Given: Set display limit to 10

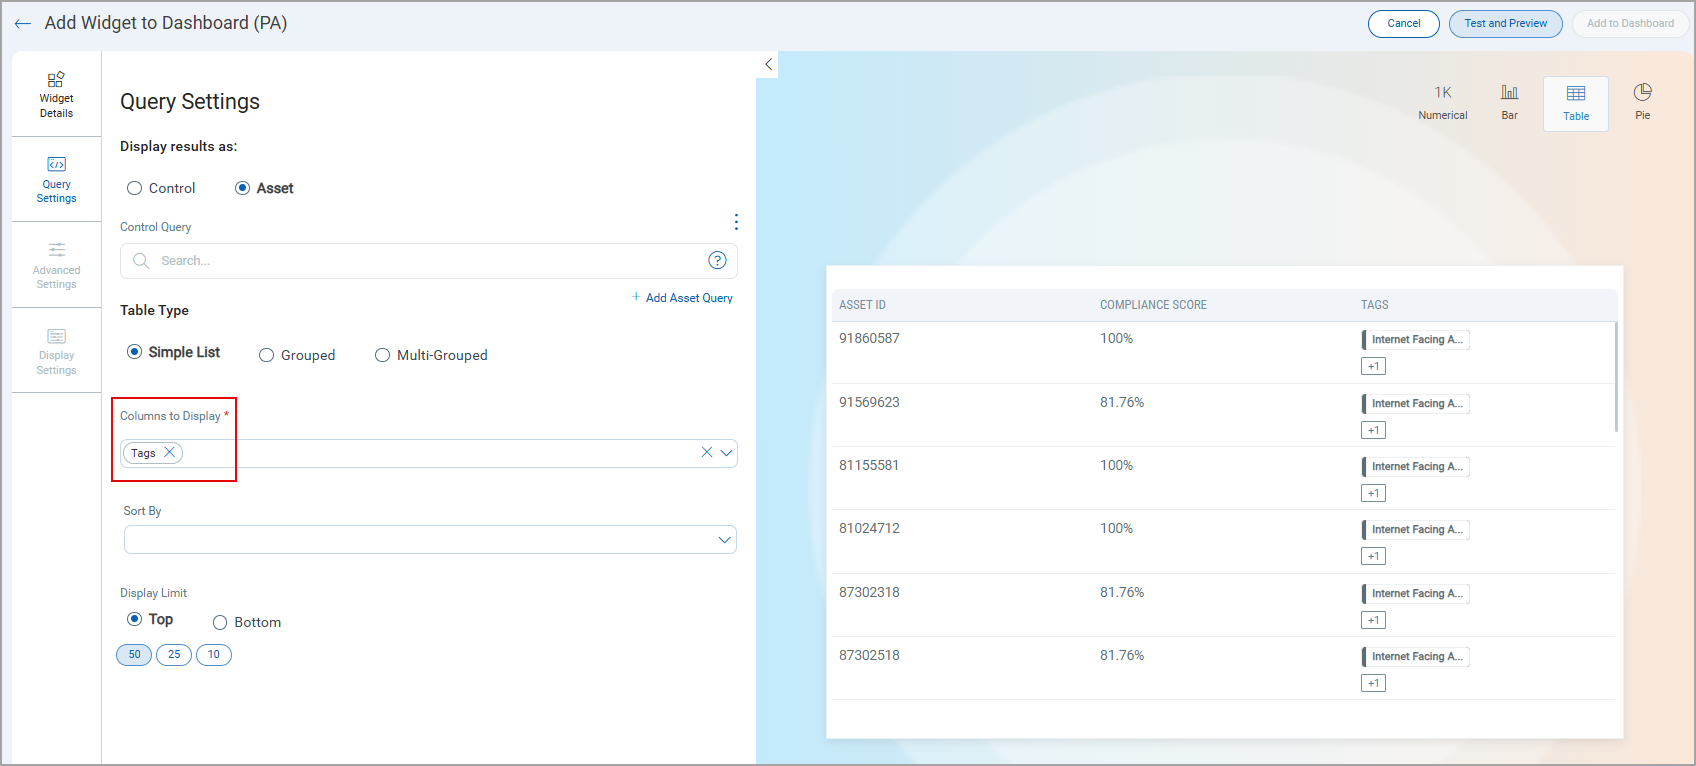Looking at the screenshot, I should [213, 655].
